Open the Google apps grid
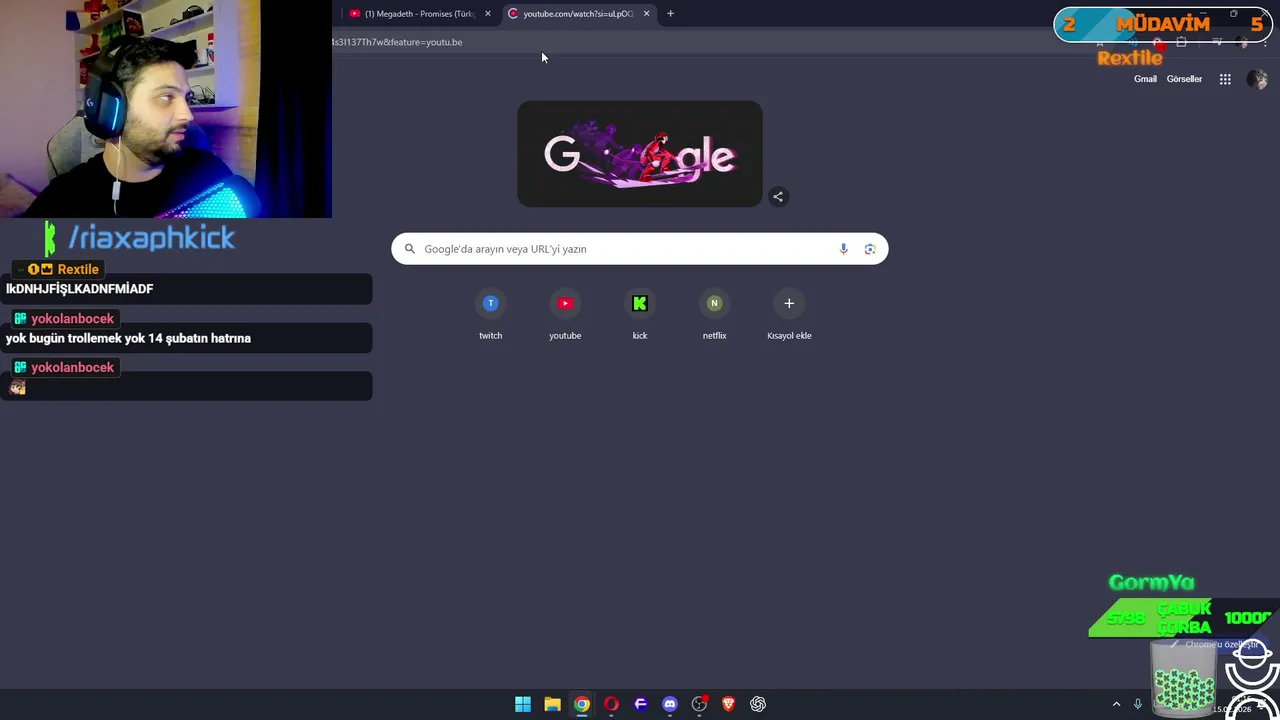This screenshot has width=1280, height=720. pos(1225,79)
